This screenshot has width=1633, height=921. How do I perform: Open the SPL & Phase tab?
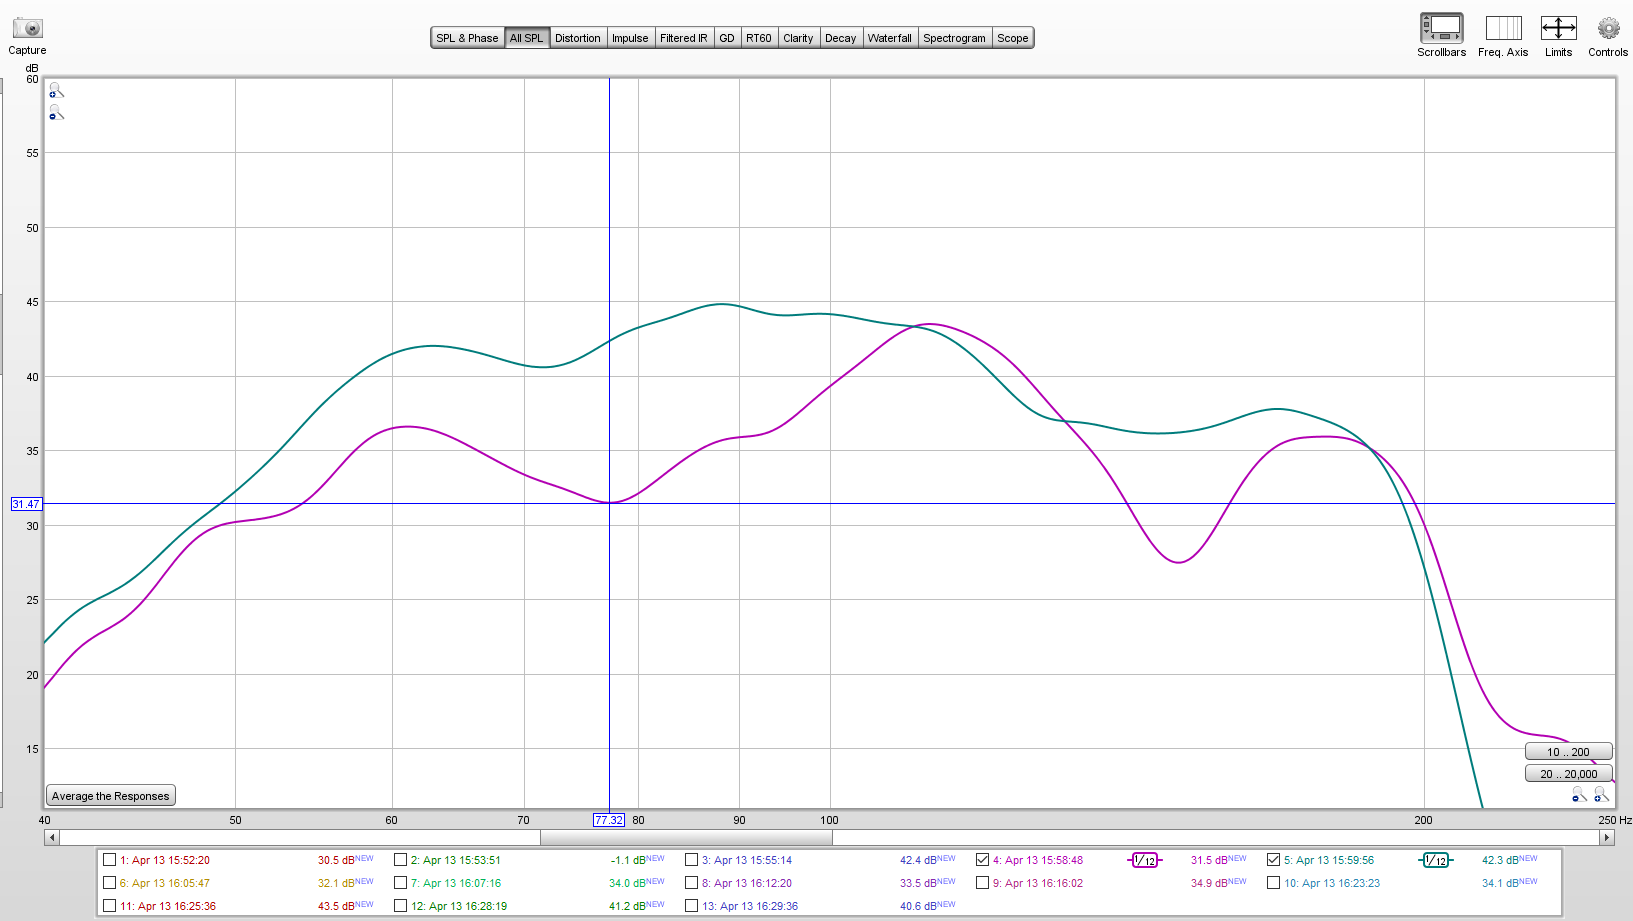(467, 38)
